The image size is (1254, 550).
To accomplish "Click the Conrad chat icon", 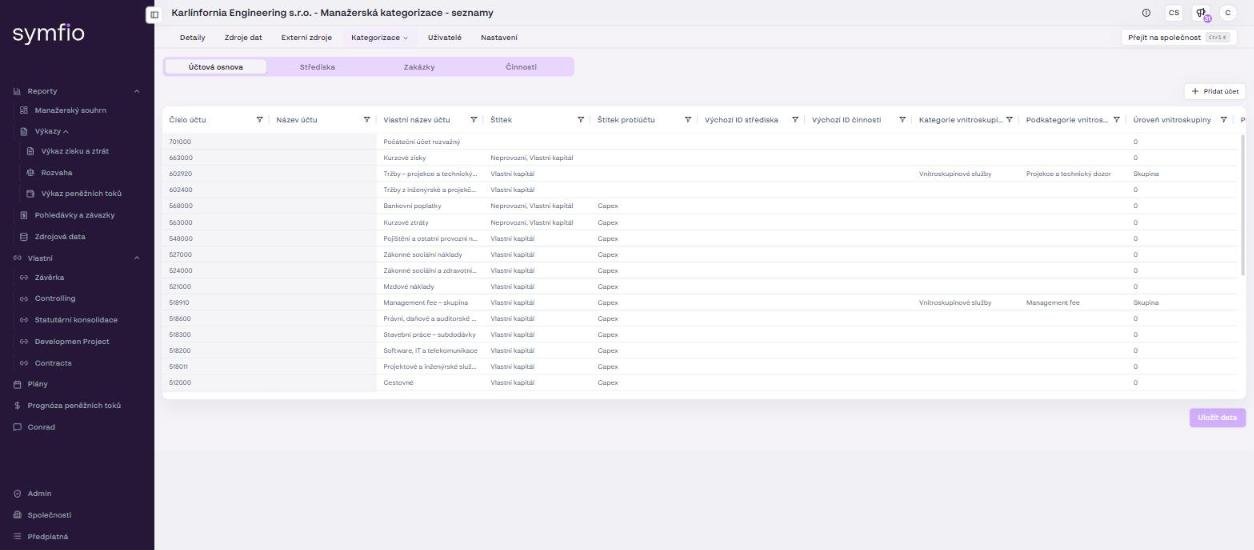I will (17, 427).
